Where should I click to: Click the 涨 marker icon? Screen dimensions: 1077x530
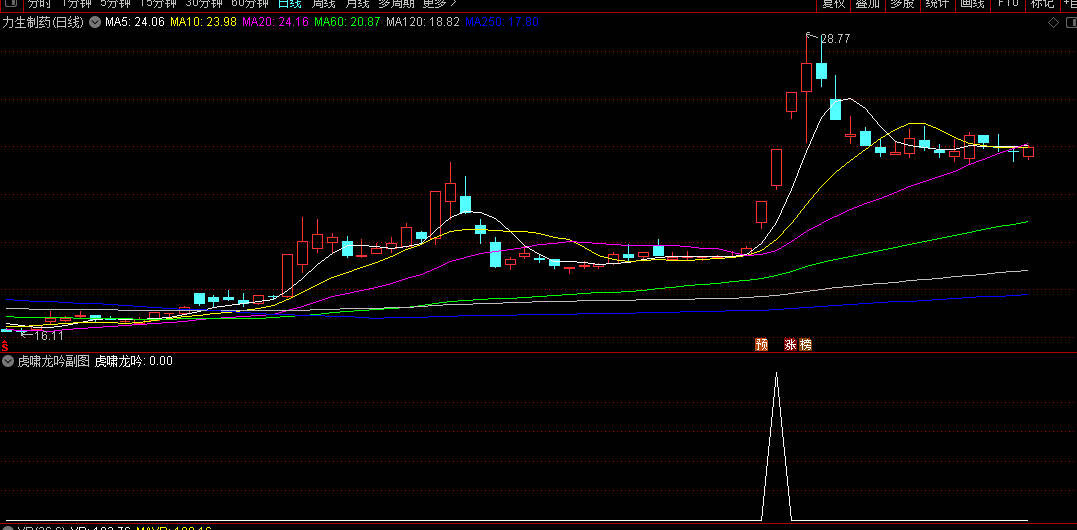click(x=790, y=345)
